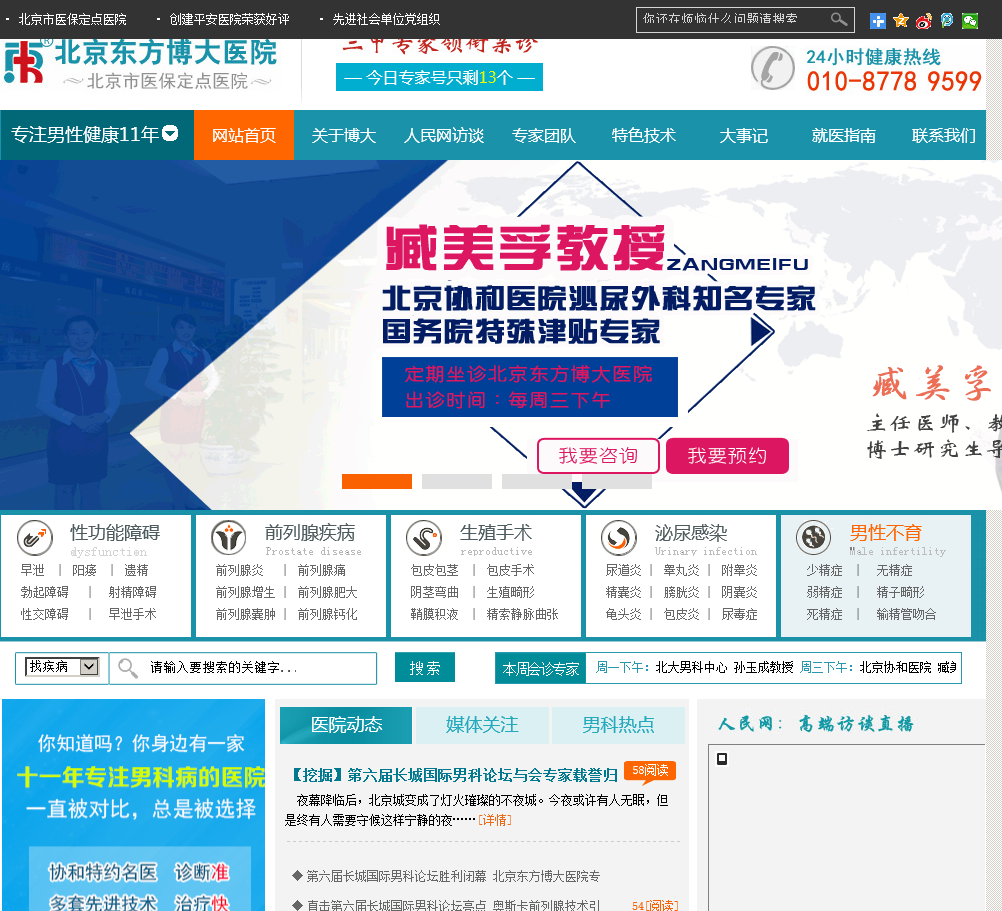
Task: Click the telephone hotline icon
Action: tap(773, 67)
